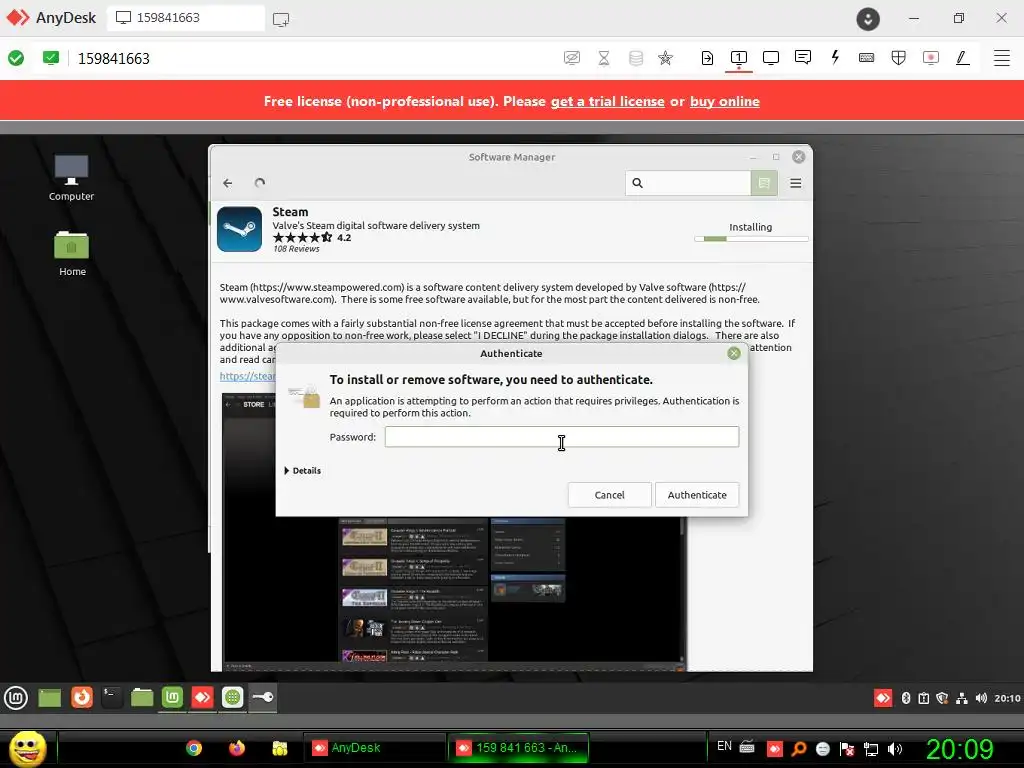
Task: Click the Steam star rating
Action: click(302, 238)
